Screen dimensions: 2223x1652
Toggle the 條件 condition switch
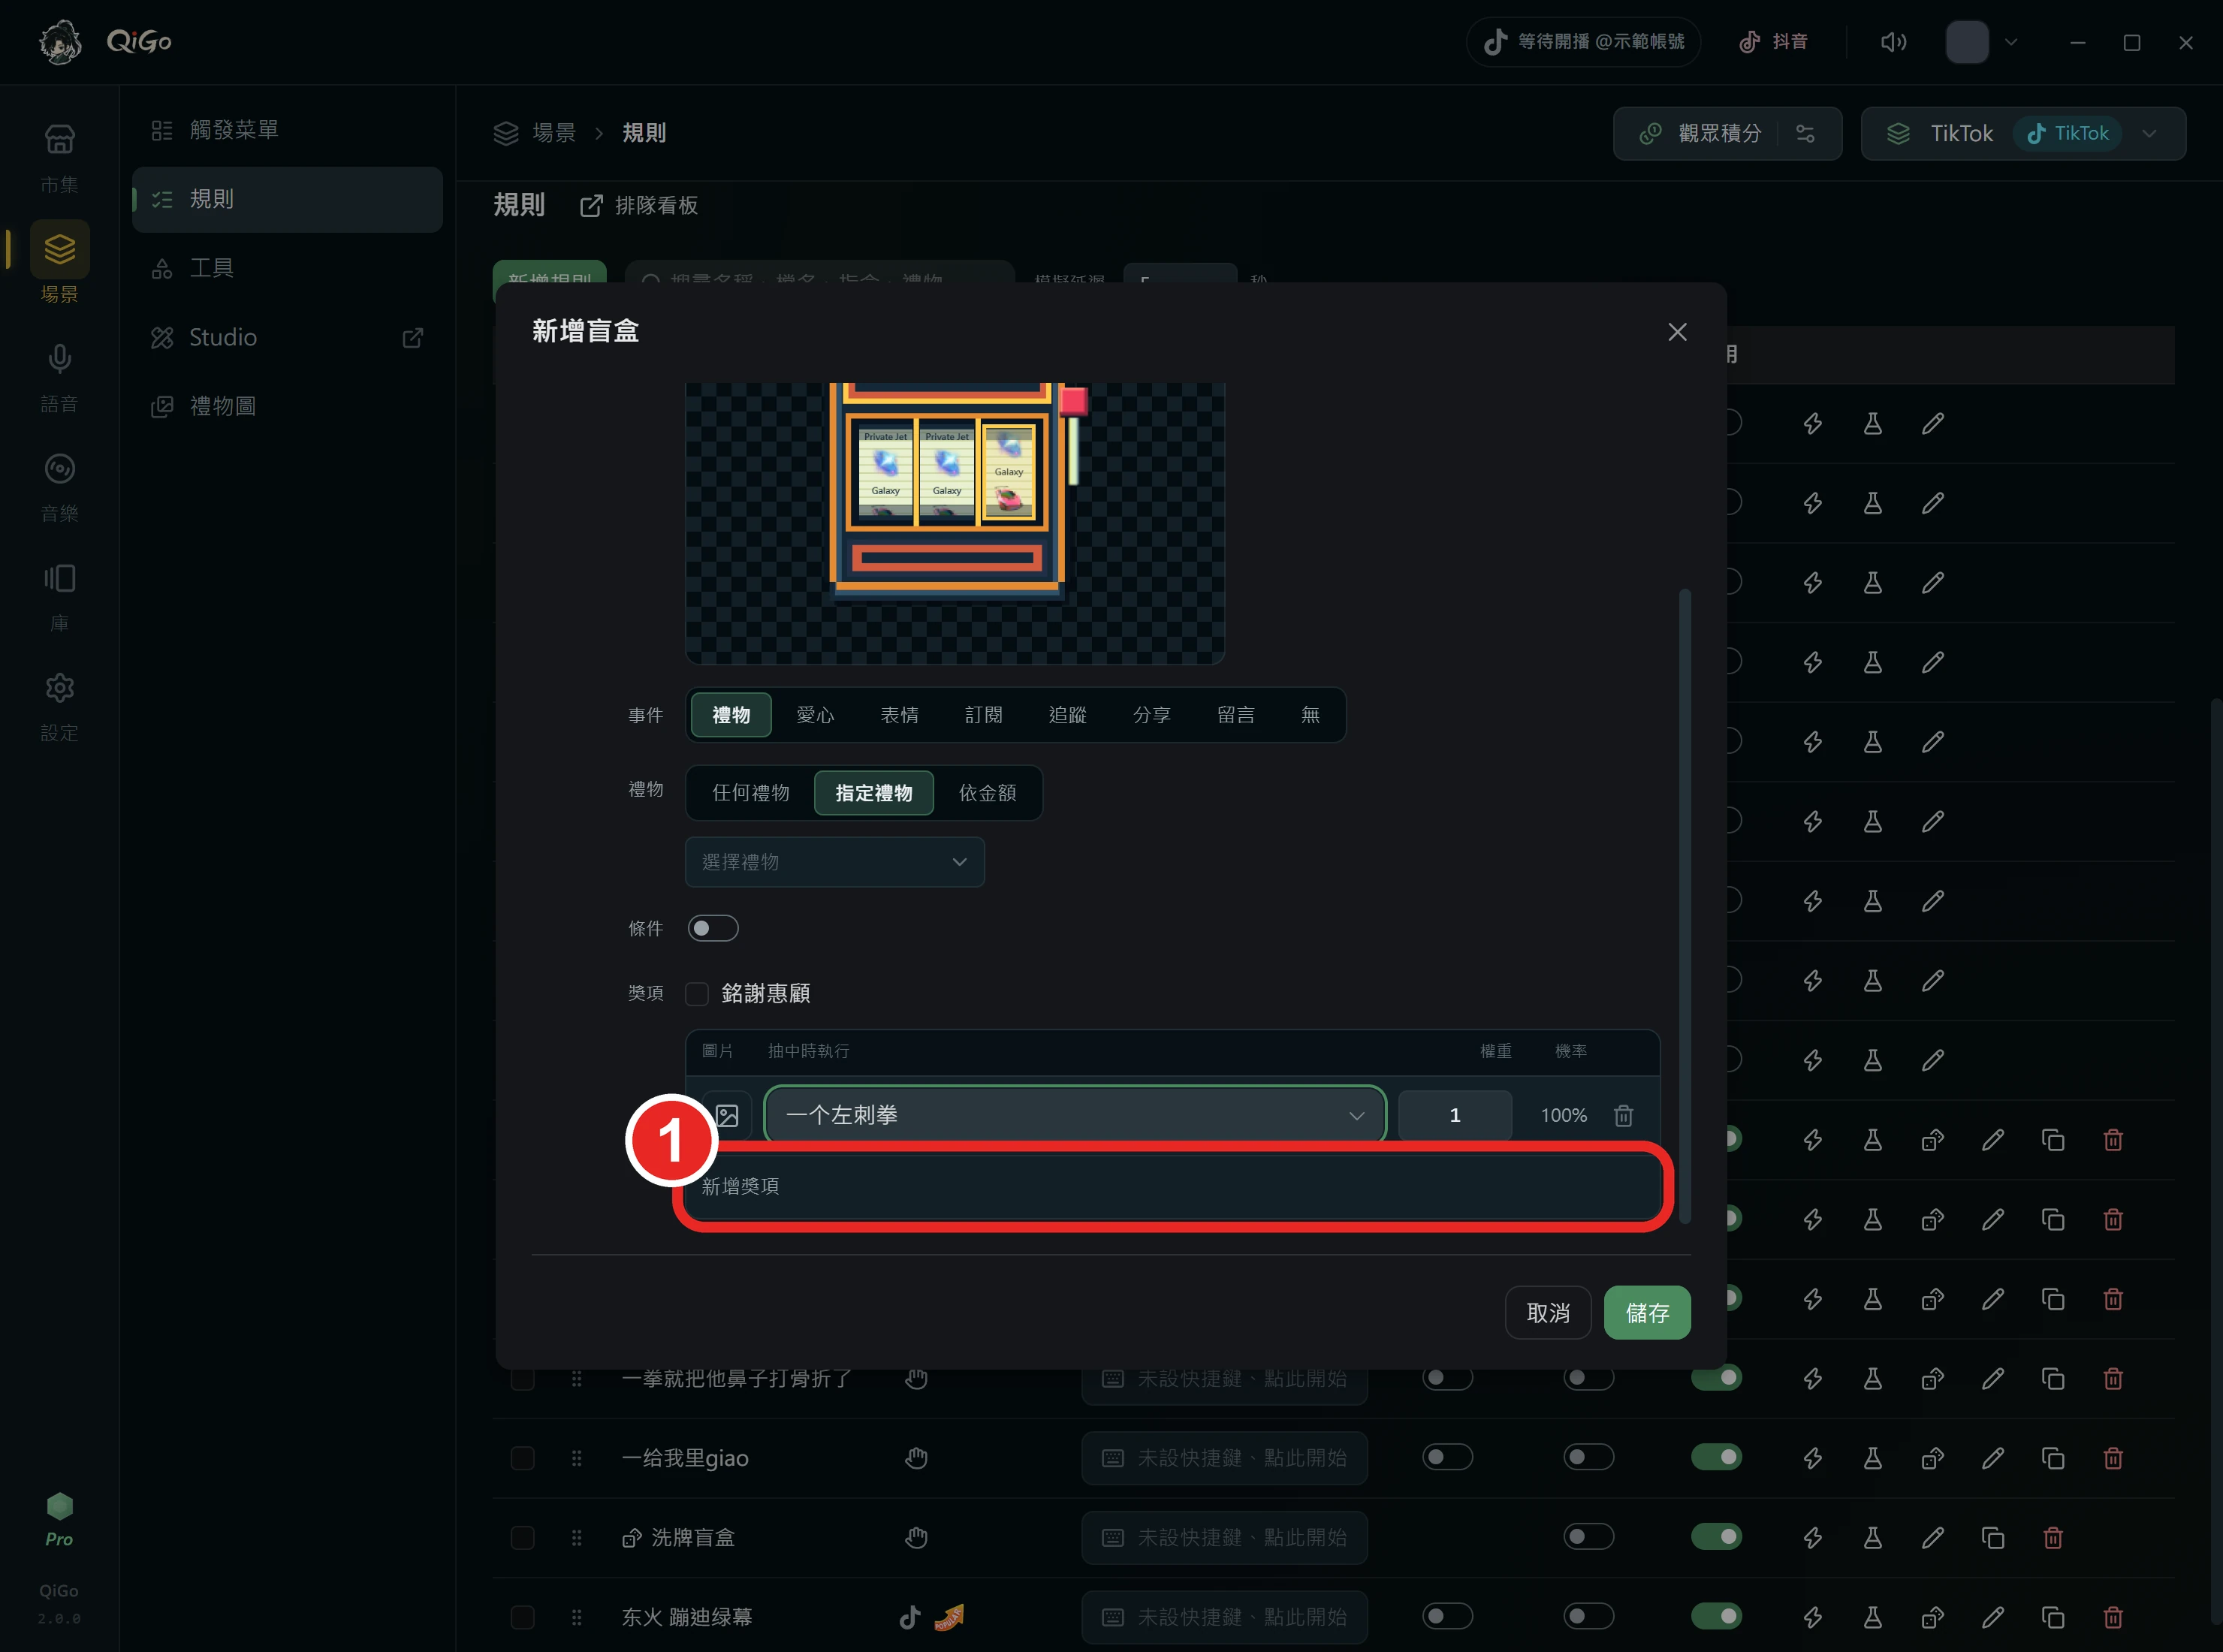(x=713, y=928)
